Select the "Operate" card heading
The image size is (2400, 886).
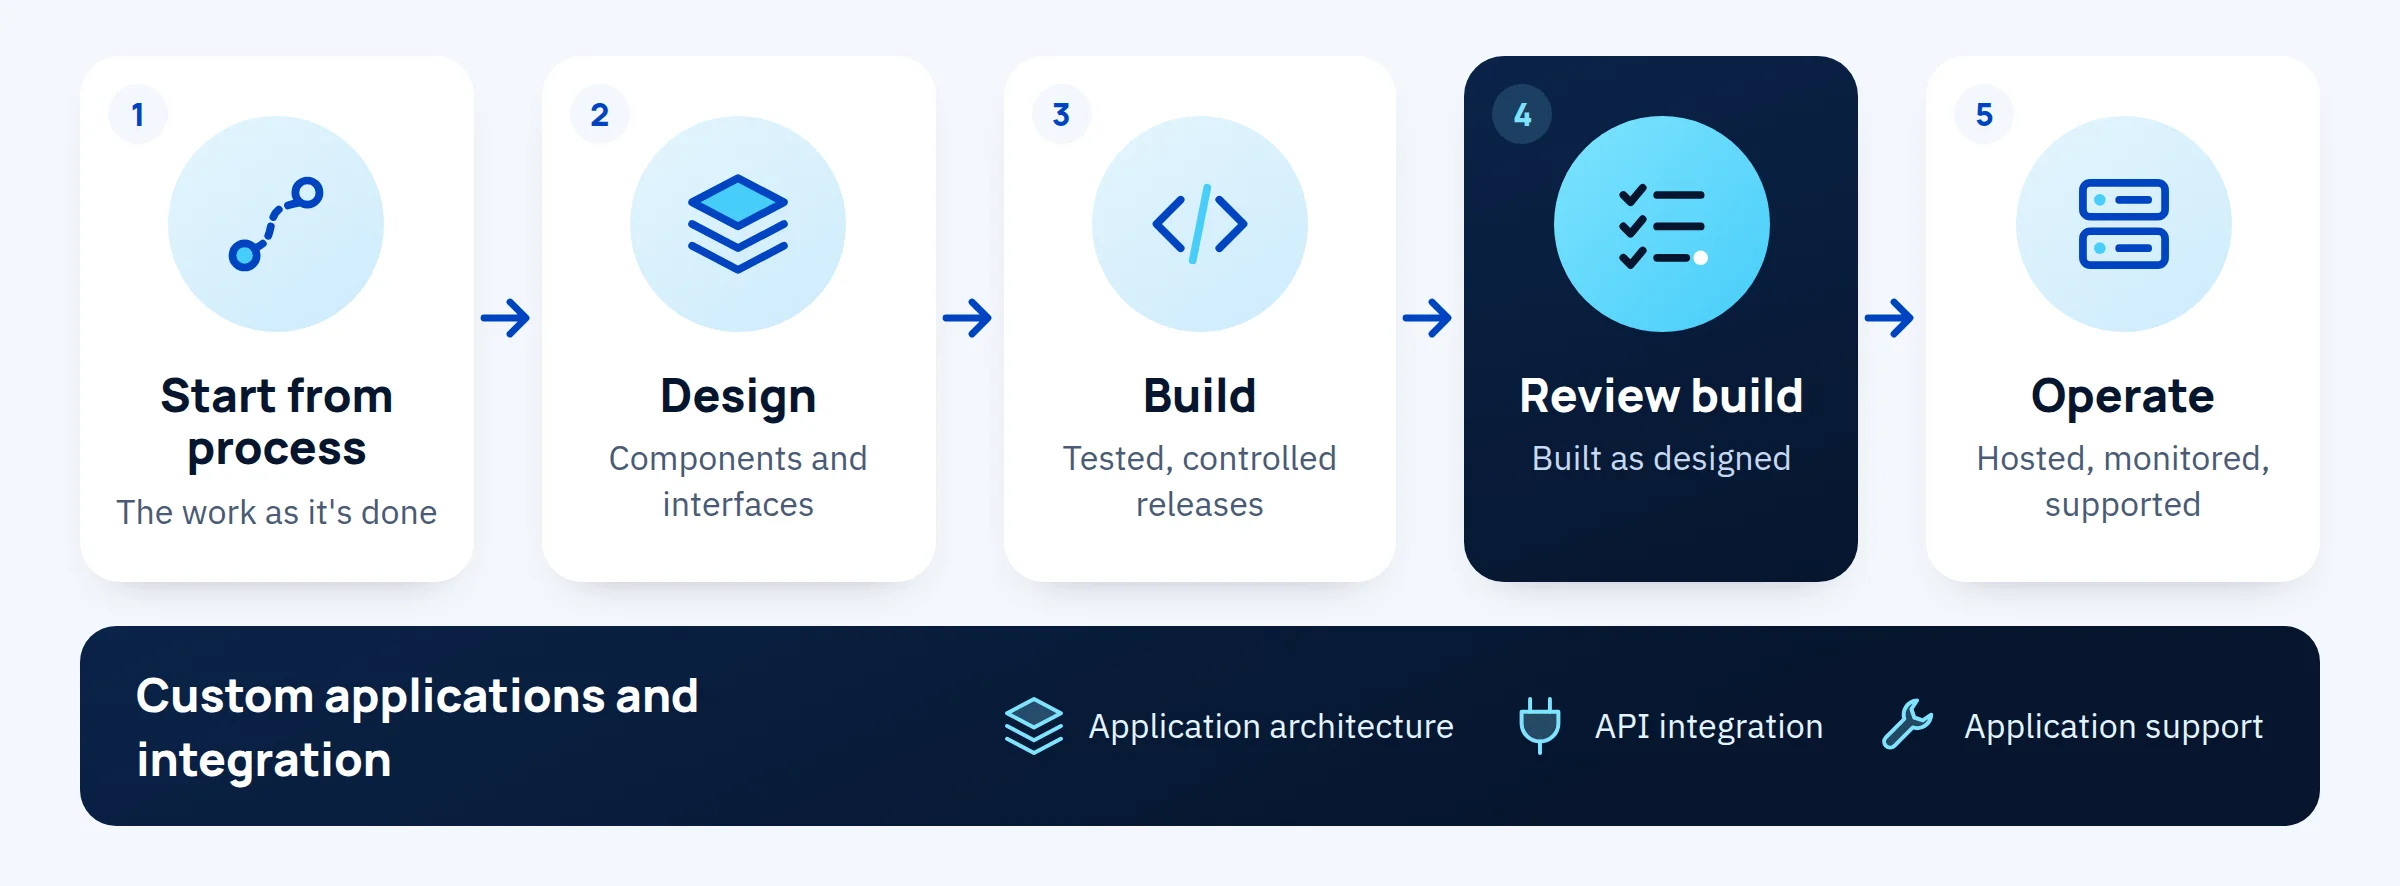2123,396
